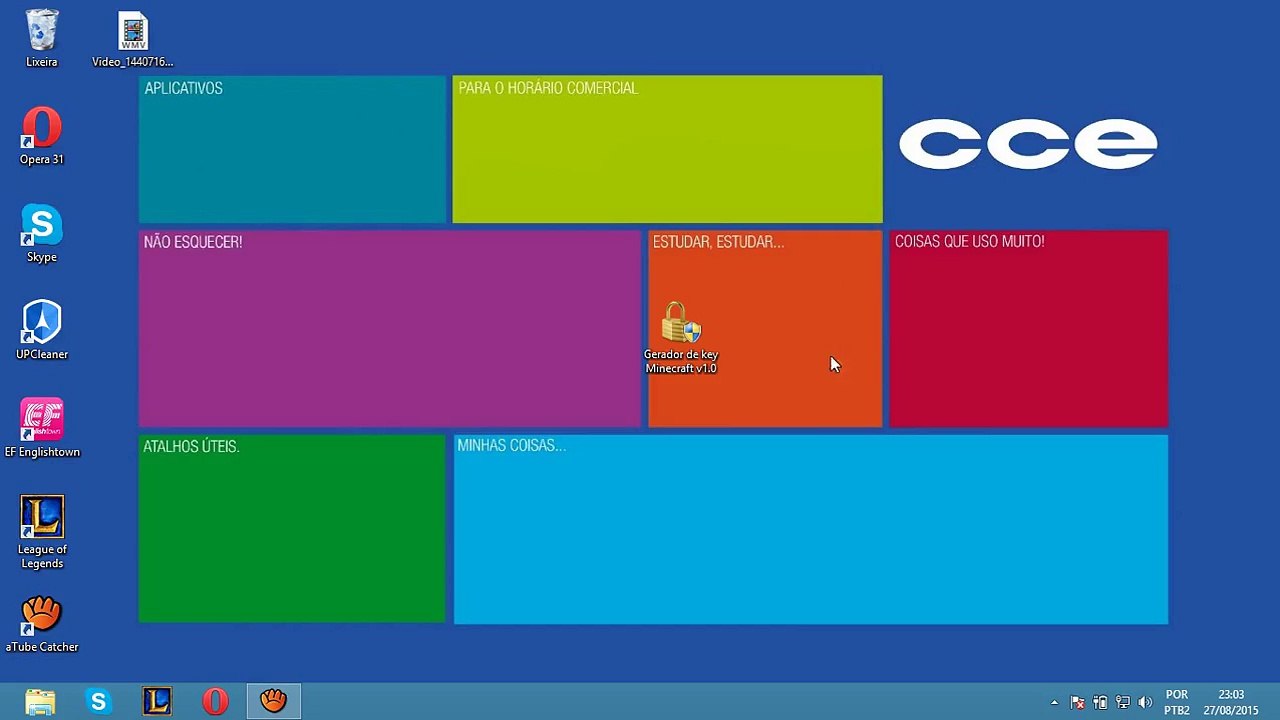This screenshot has width=1280, height=720.
Task: Open the battery power tray icon
Action: click(1100, 703)
